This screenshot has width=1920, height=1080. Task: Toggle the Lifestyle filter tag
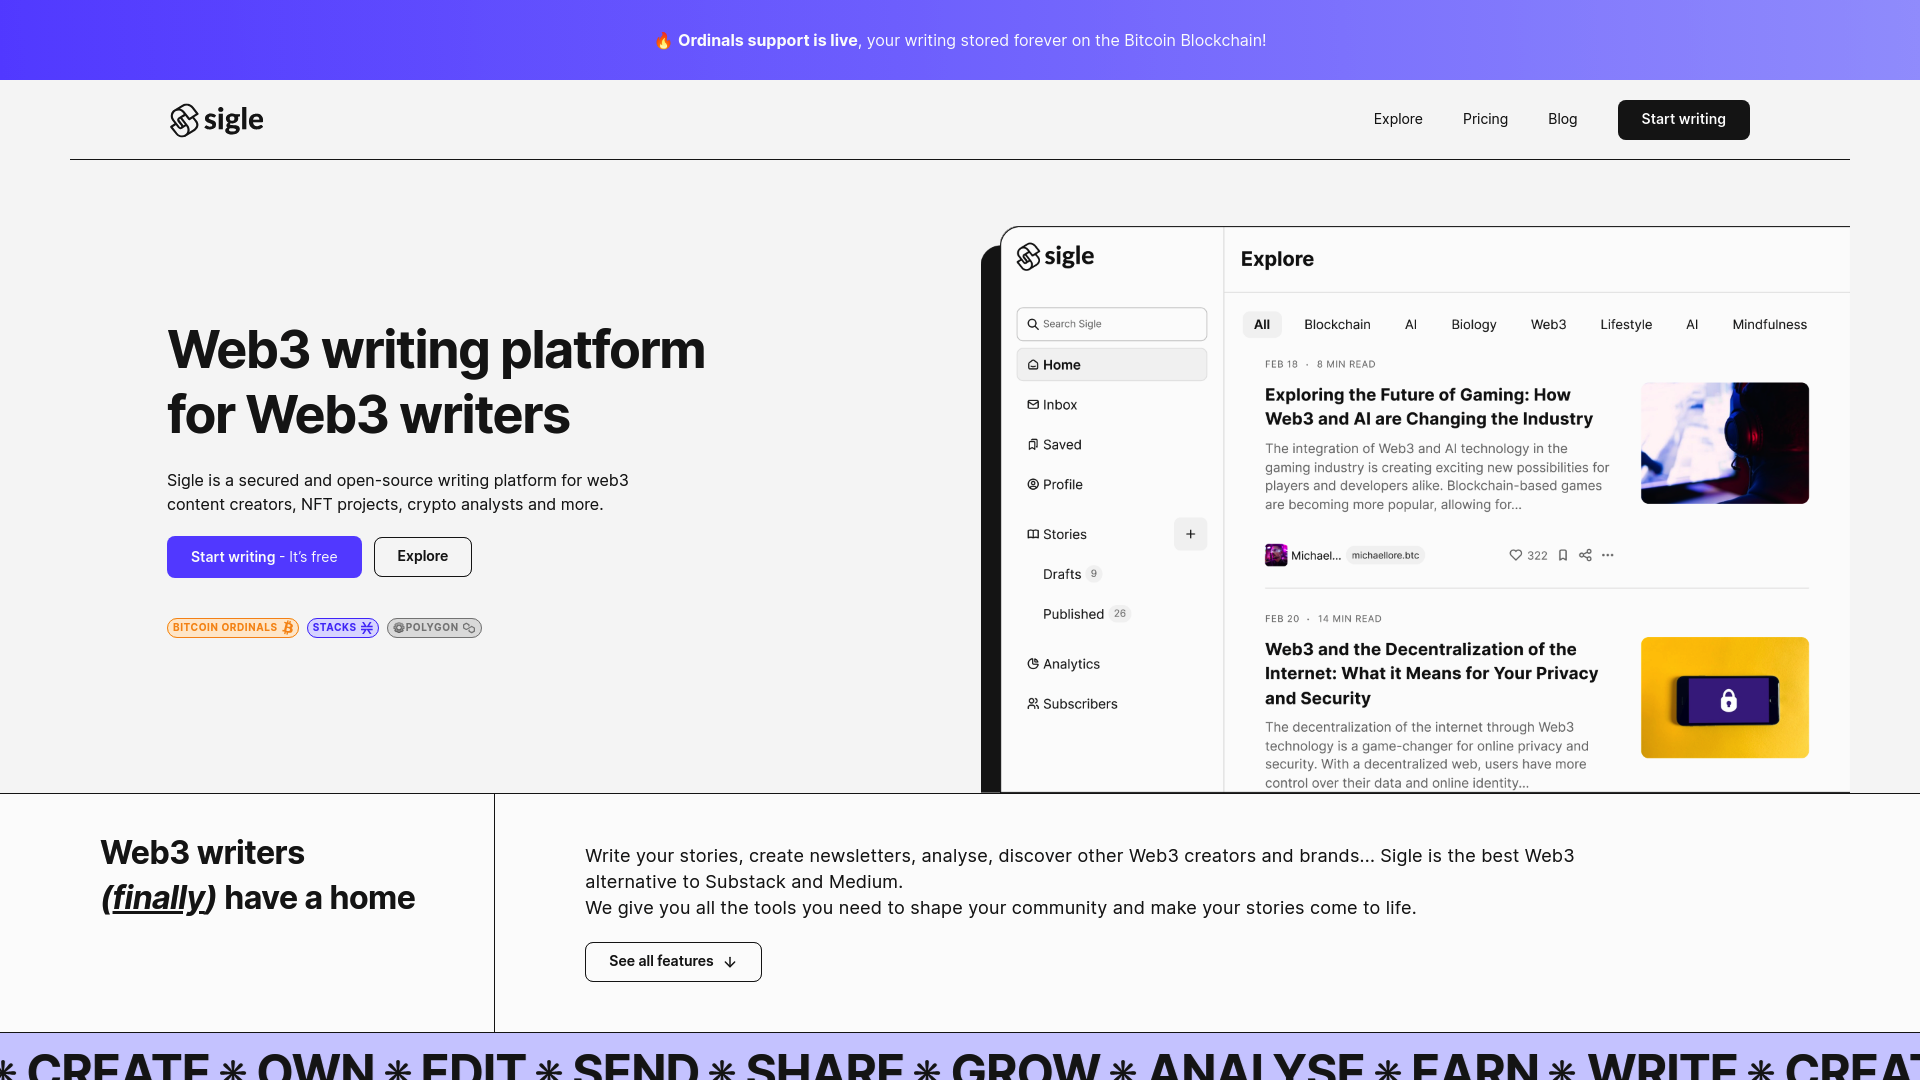(1626, 324)
